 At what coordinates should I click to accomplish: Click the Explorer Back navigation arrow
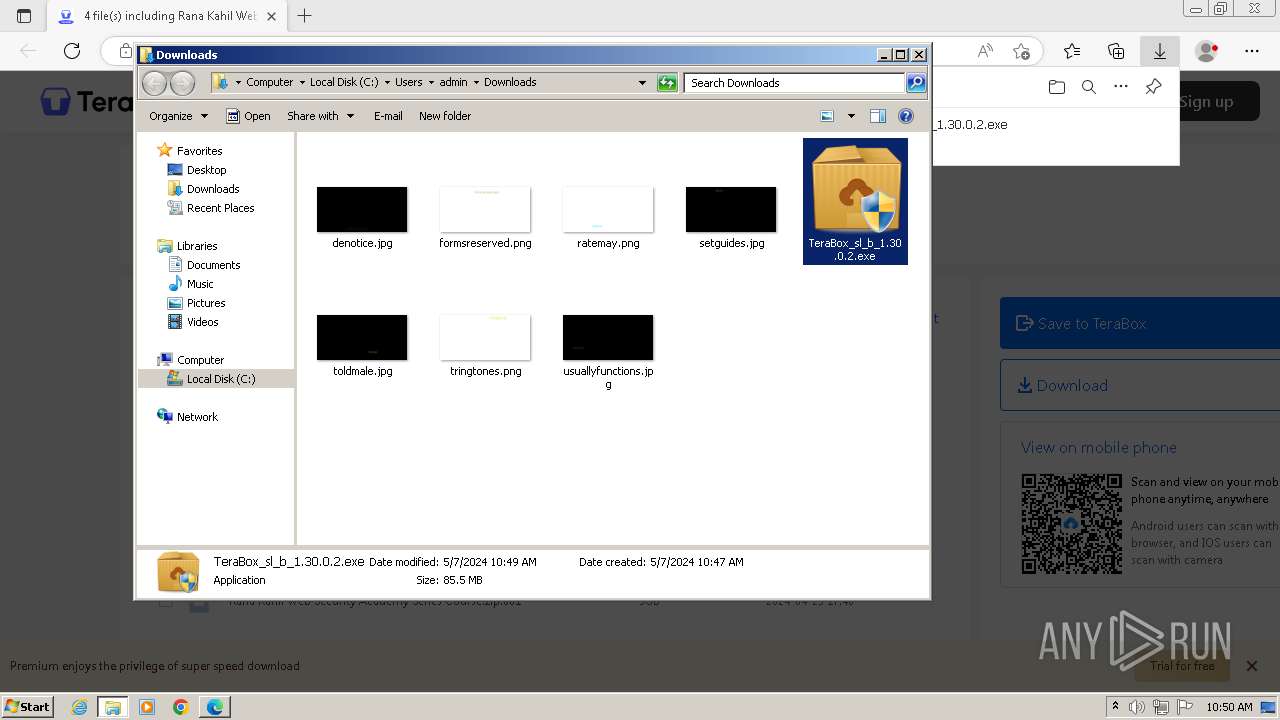coord(154,83)
